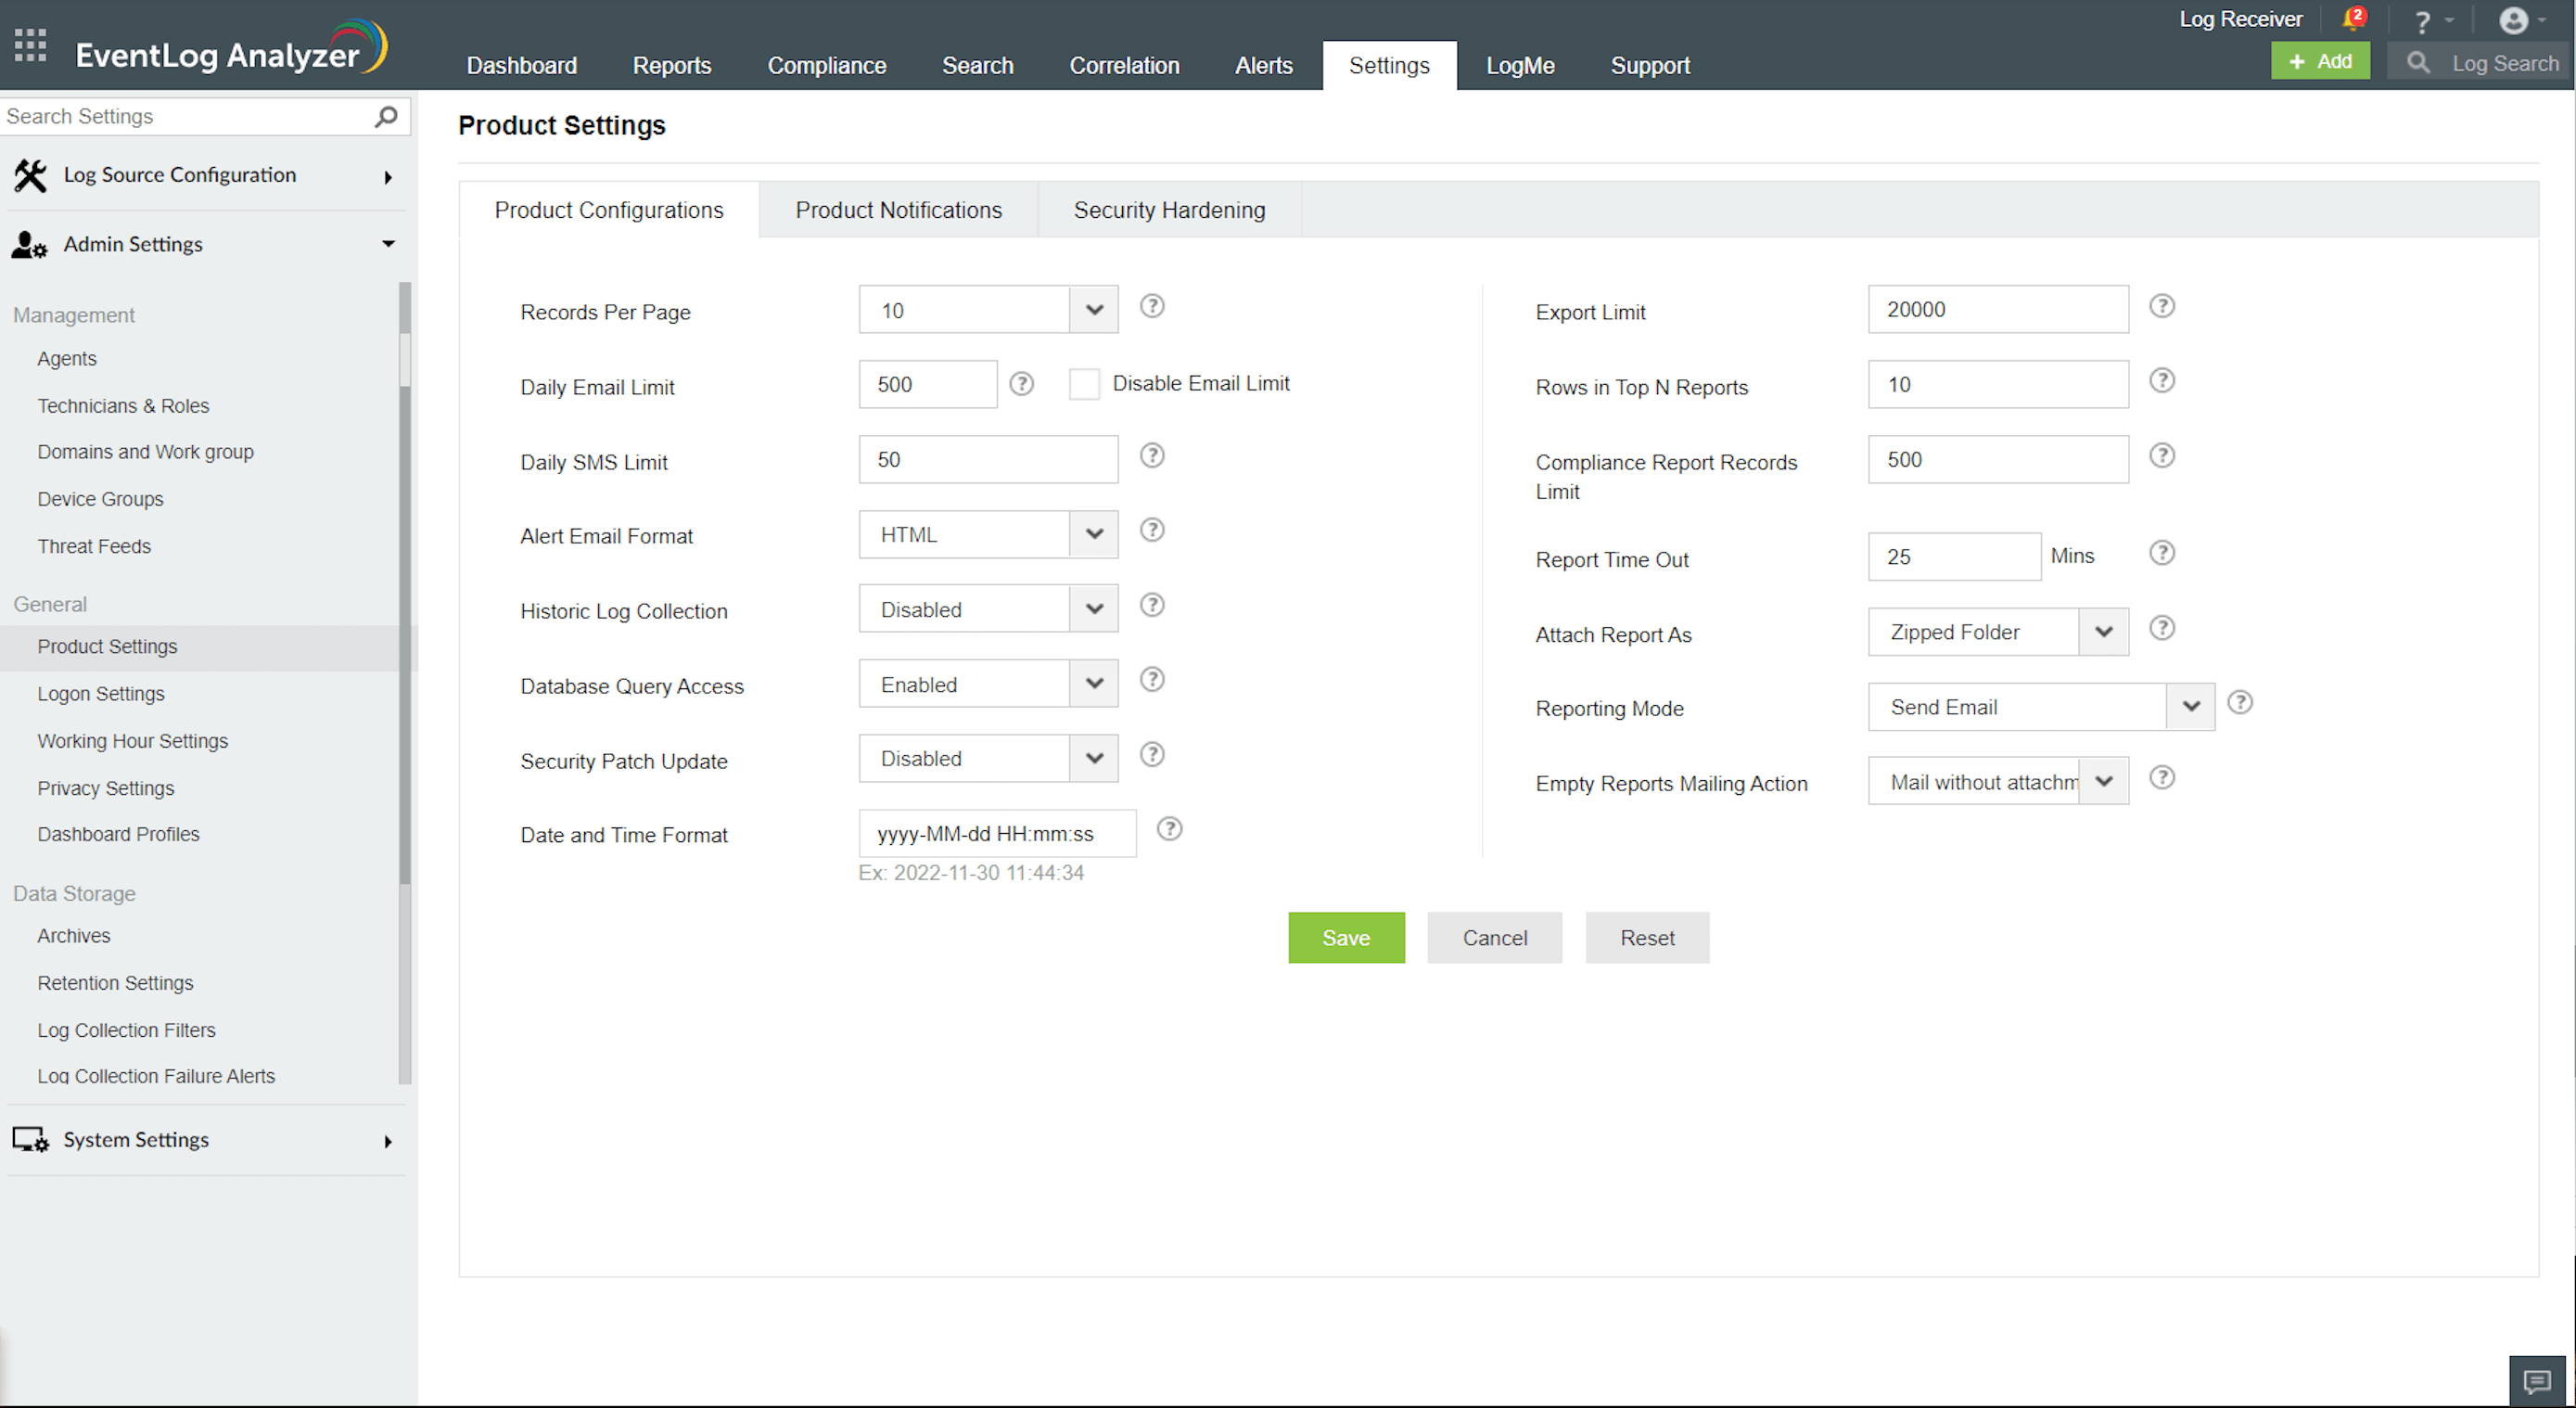This screenshot has height=1408, width=2576.
Task: Open the chat feedback icon
Action: pyautogui.click(x=2537, y=1381)
